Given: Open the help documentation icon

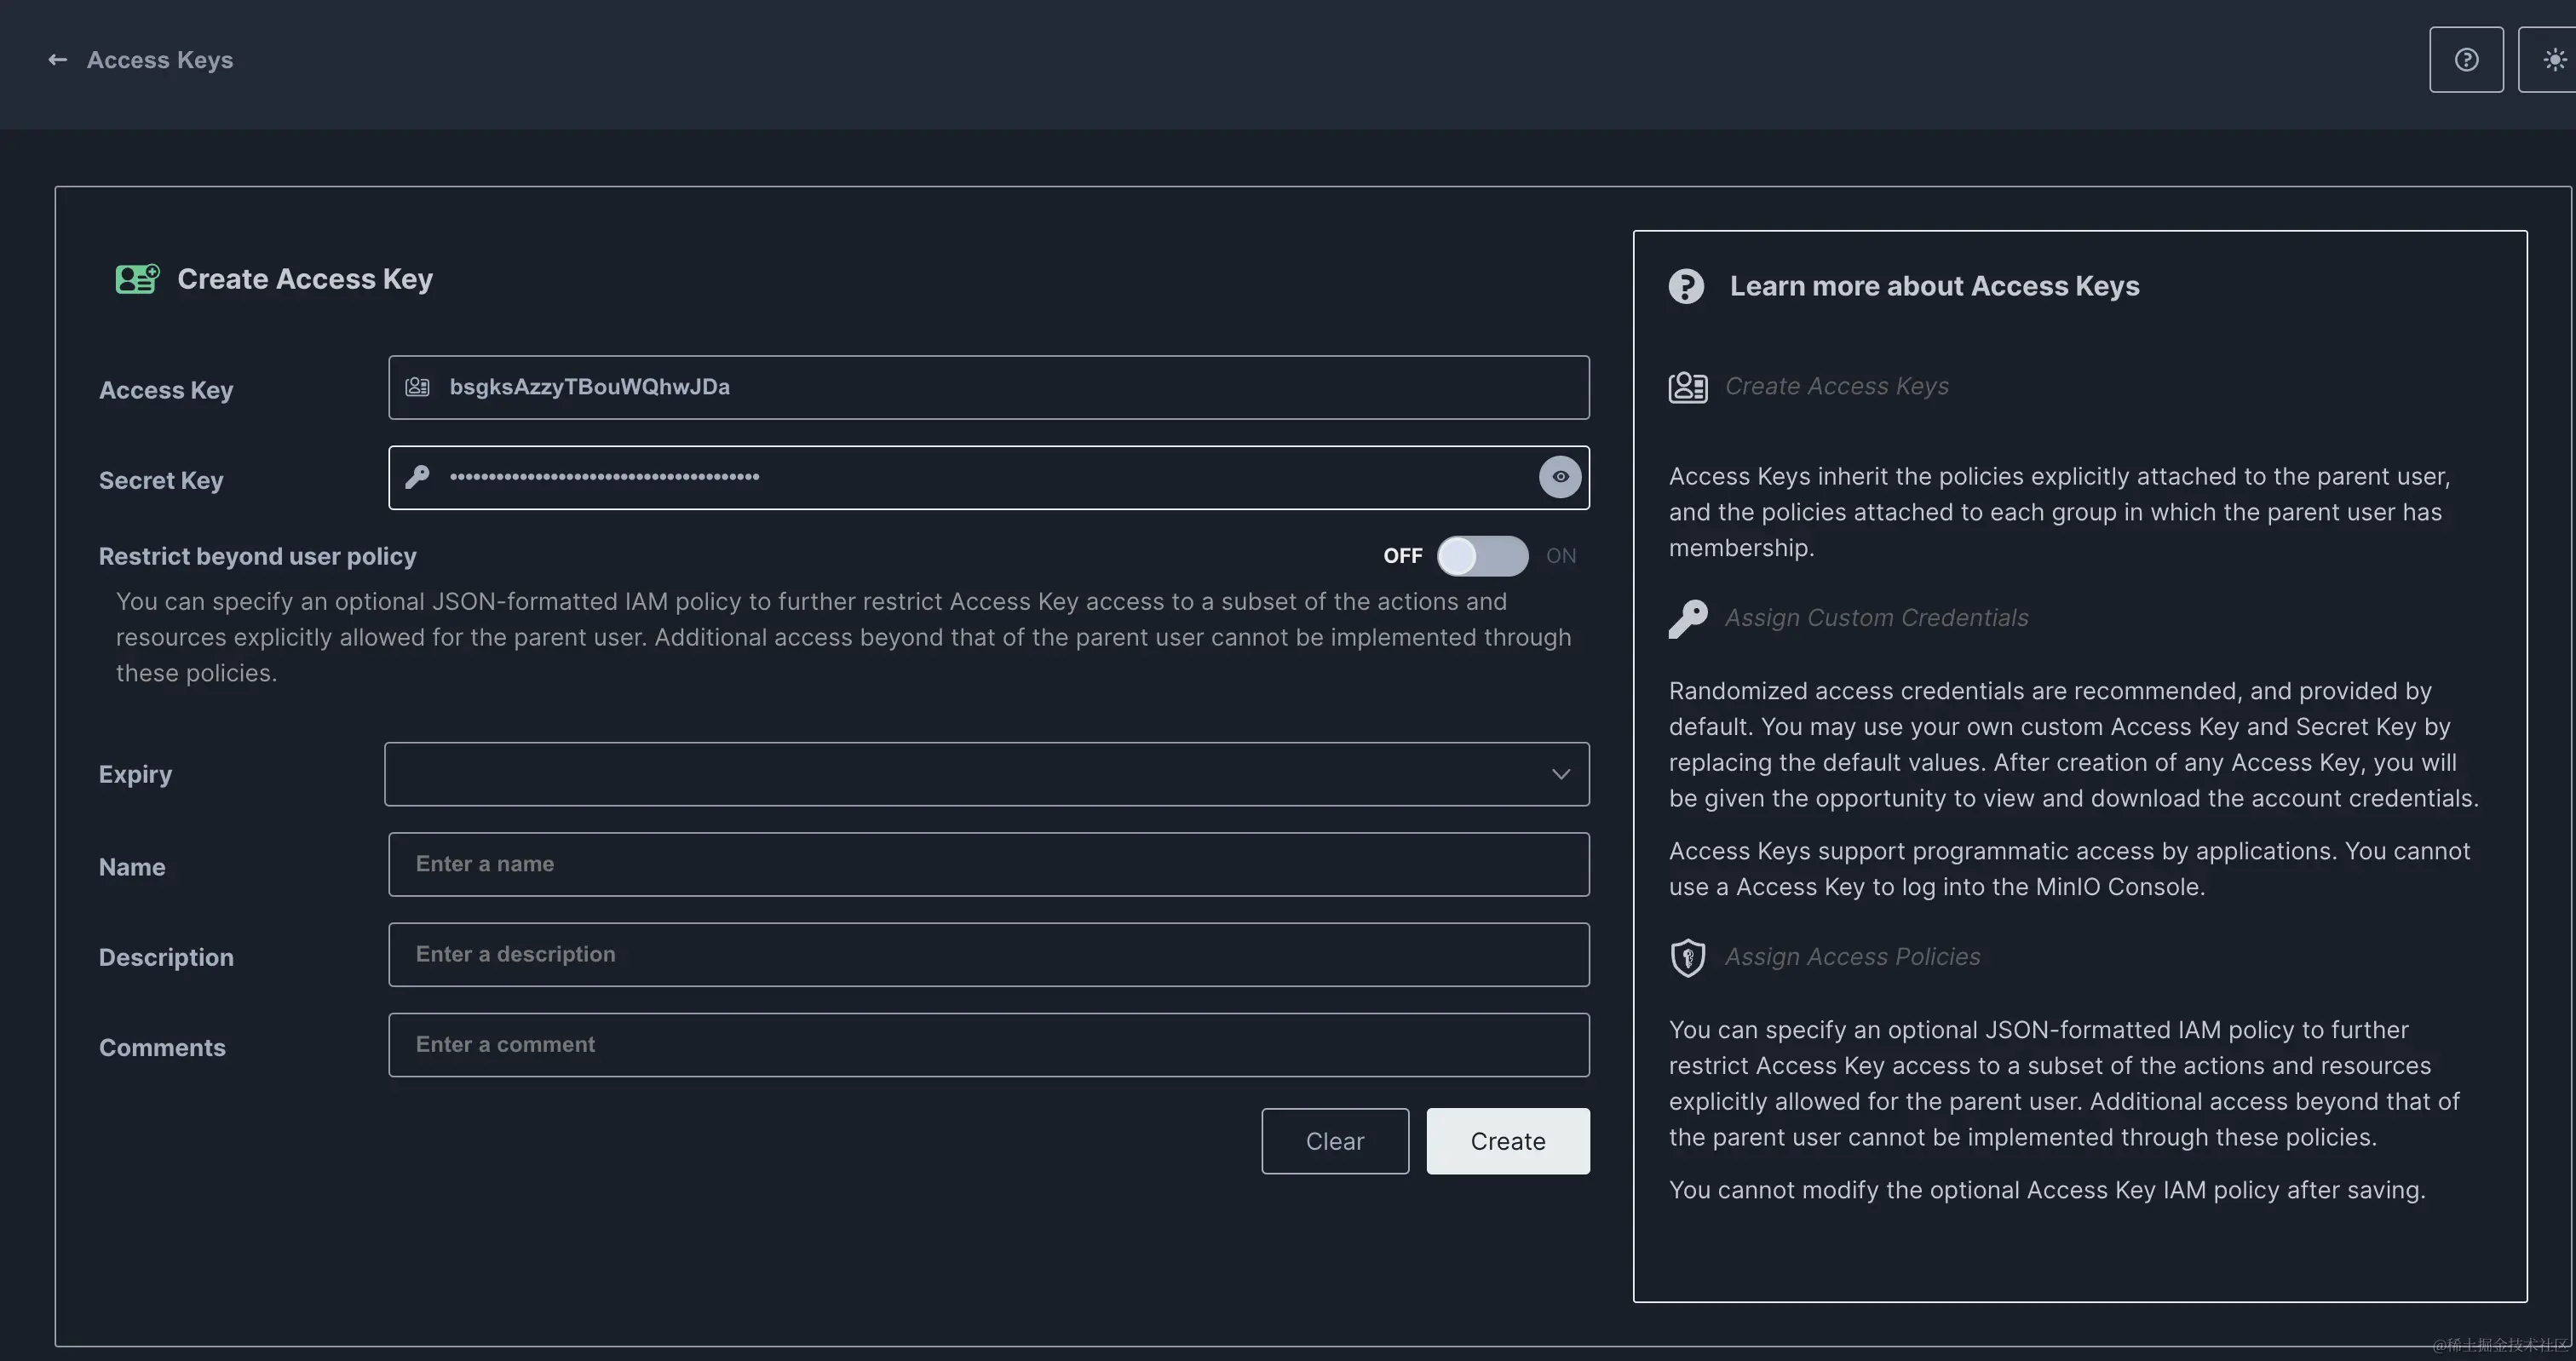Looking at the screenshot, I should click(x=2466, y=60).
